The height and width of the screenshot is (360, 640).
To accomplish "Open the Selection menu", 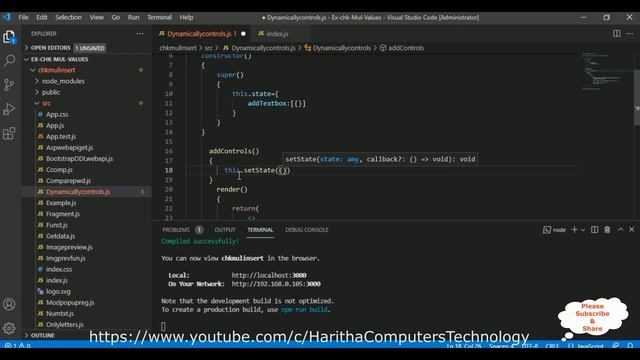I will tap(69, 17).
